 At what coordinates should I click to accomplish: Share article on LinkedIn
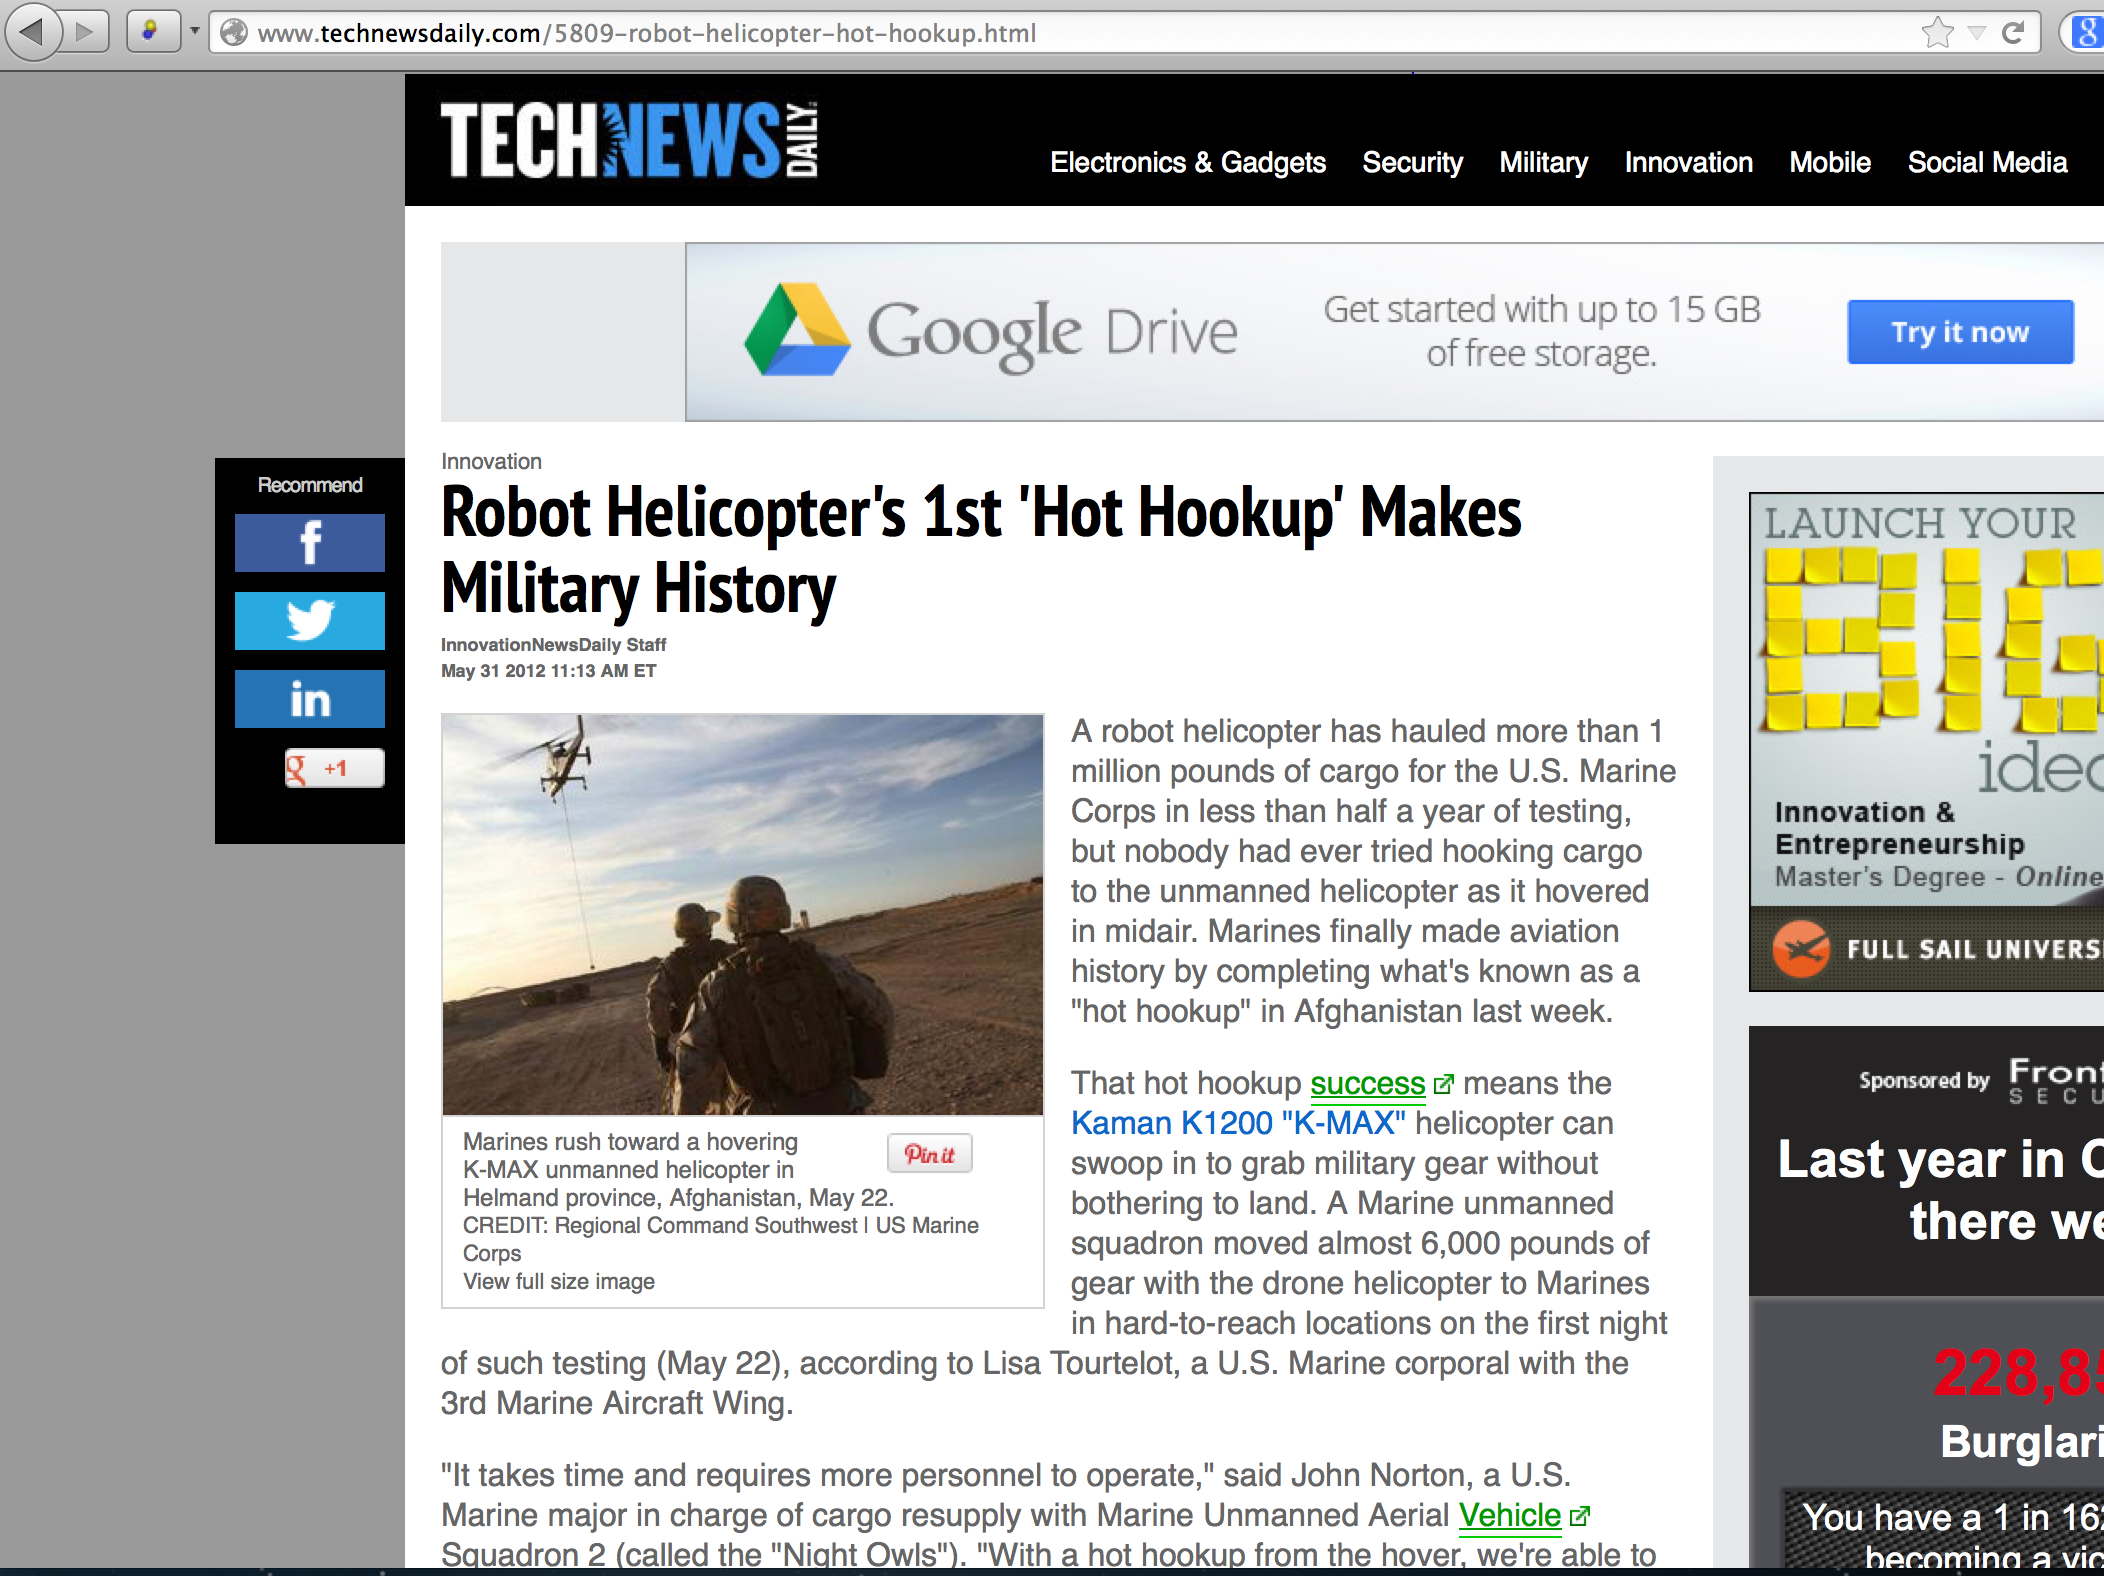309,699
